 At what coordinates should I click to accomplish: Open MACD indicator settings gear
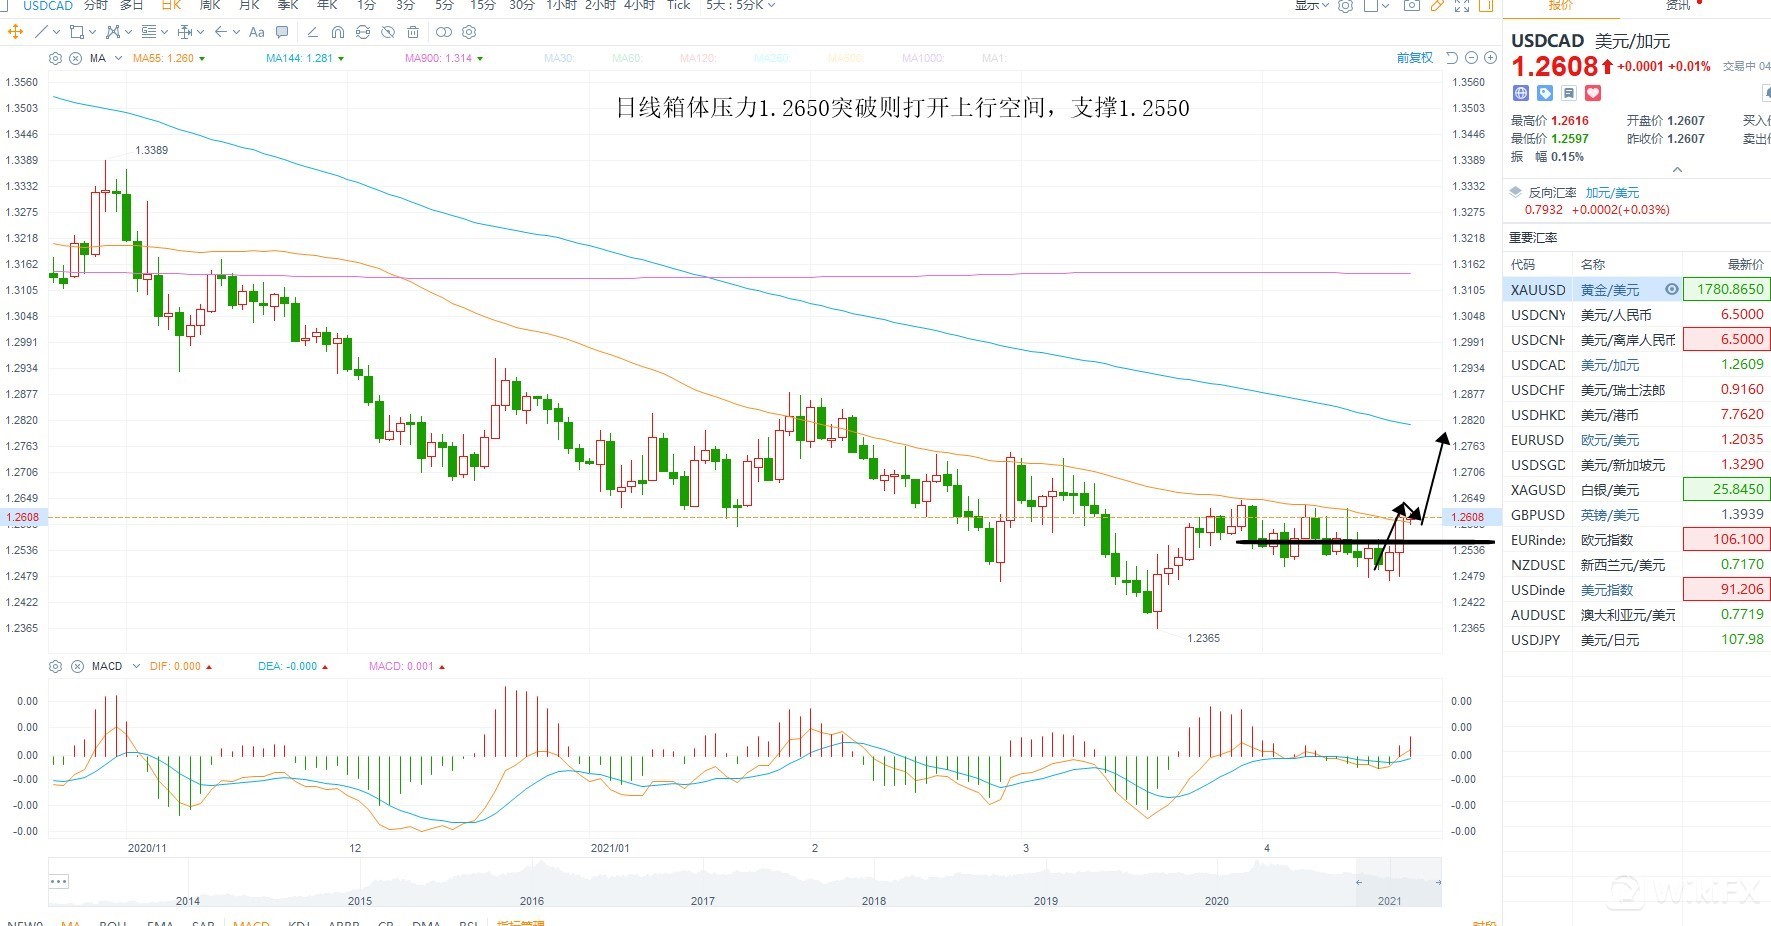point(56,666)
